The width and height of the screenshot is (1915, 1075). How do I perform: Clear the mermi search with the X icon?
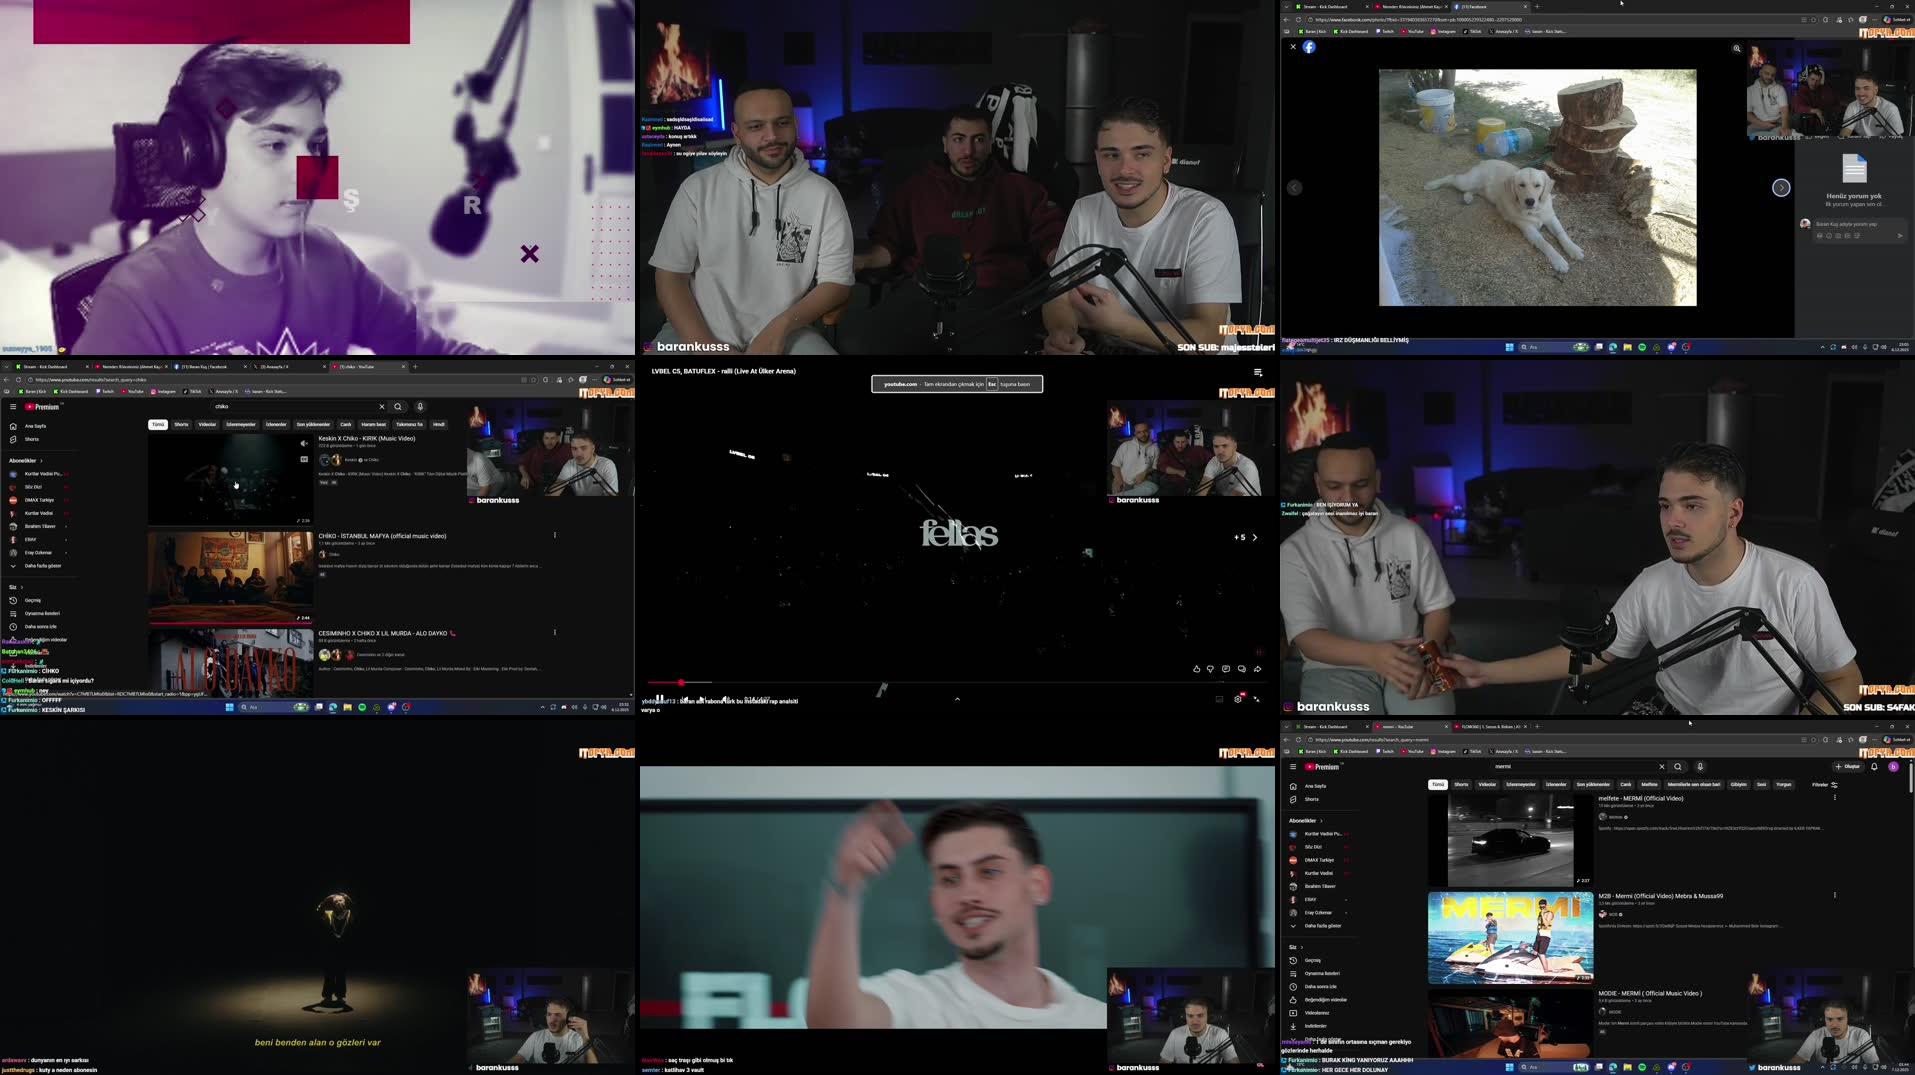(1661, 767)
